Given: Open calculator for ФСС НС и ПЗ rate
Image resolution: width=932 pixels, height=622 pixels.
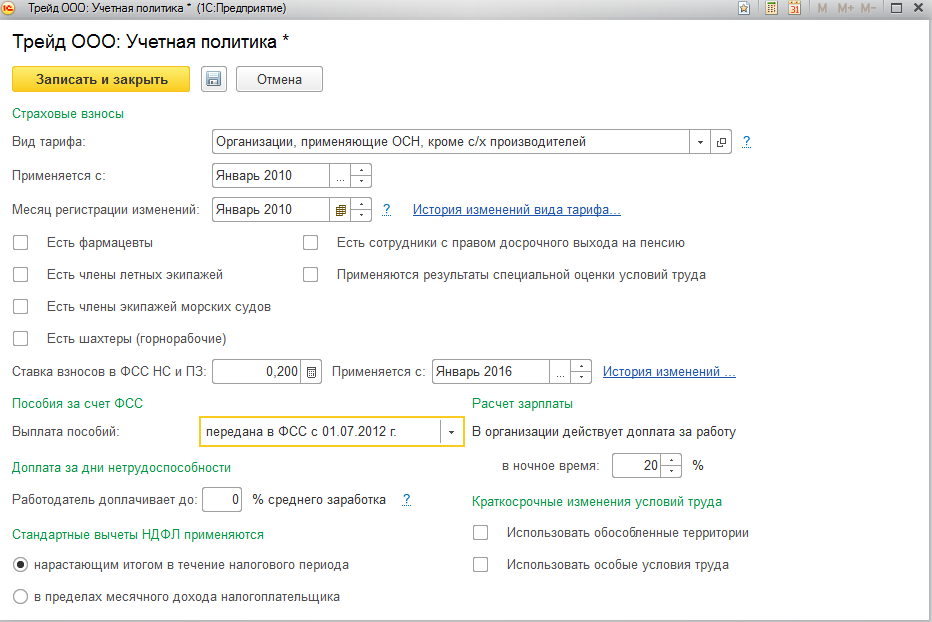Looking at the screenshot, I should (x=312, y=372).
